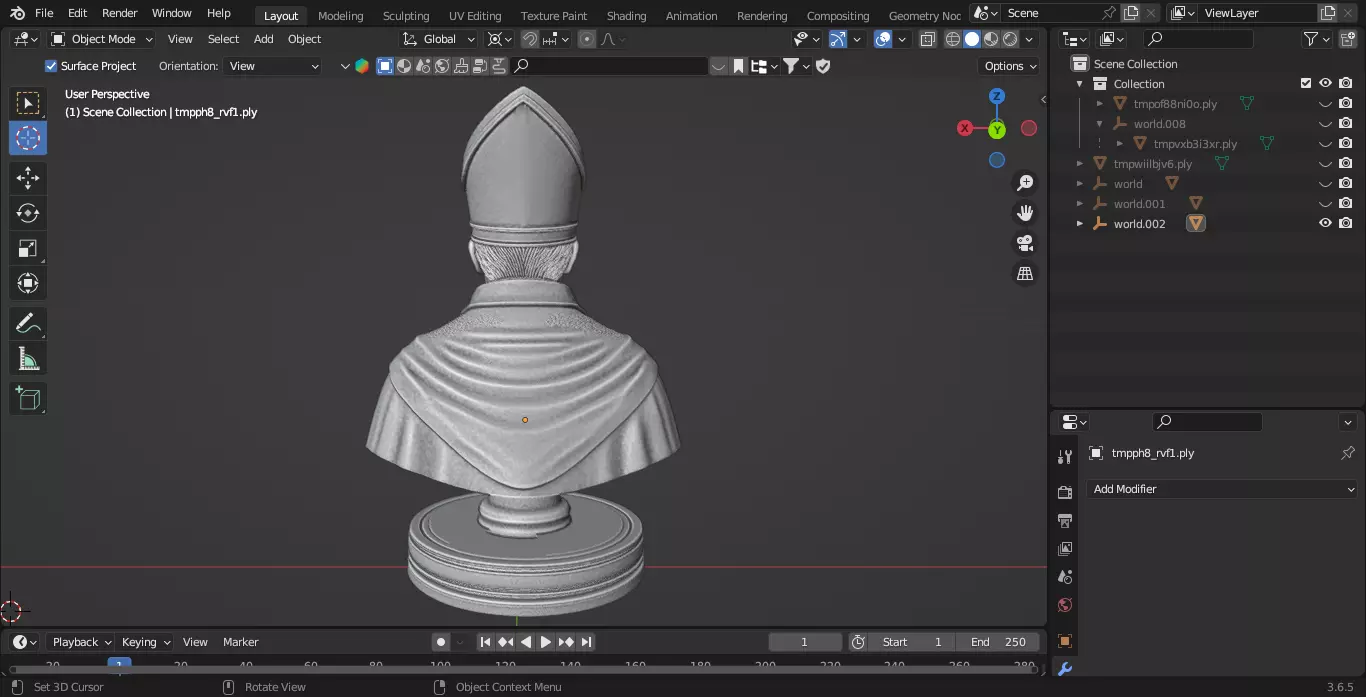Select the Add Cube tool
This screenshot has height=697, width=1366.
pyautogui.click(x=28, y=399)
